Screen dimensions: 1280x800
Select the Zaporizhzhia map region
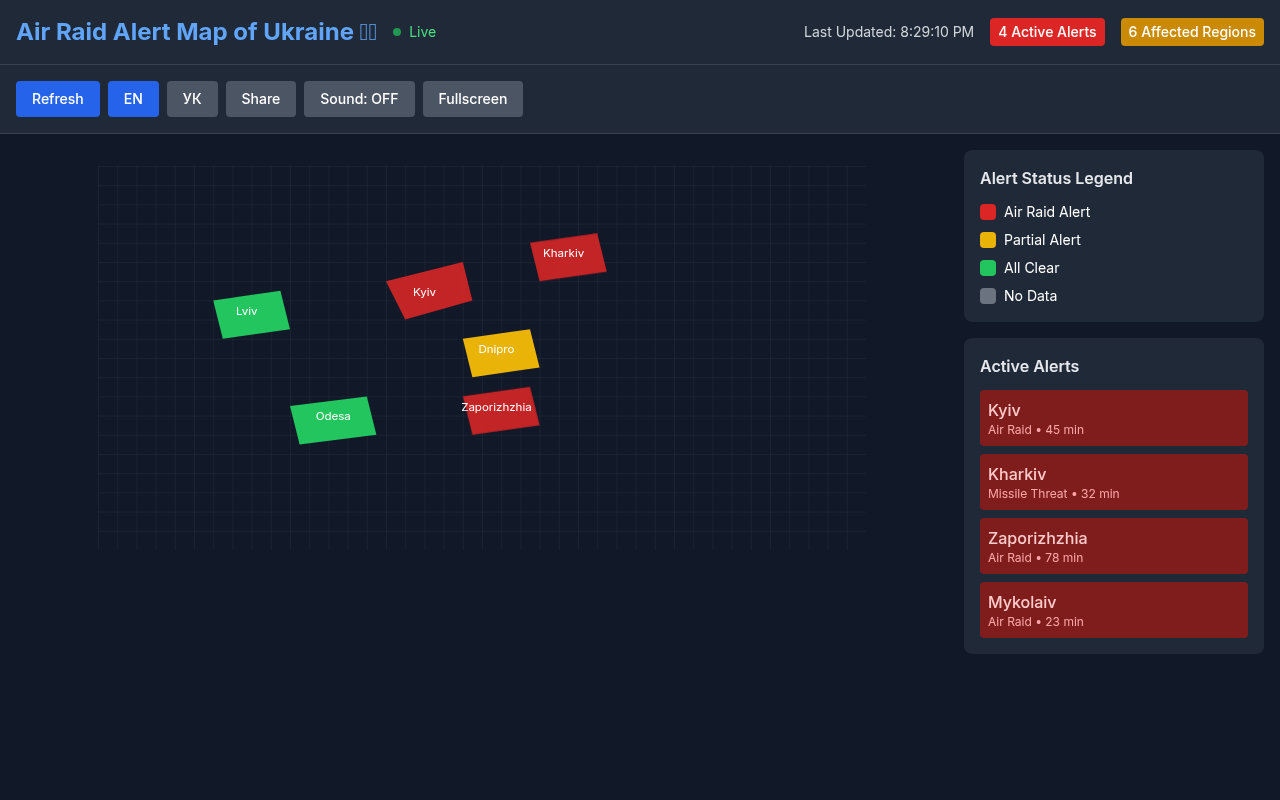tap(501, 411)
